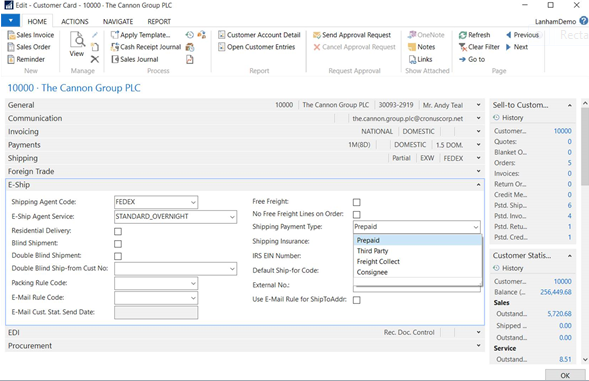Switch to the NAVIGATE ribbon tab
This screenshot has height=381, width=589.
[x=118, y=21]
